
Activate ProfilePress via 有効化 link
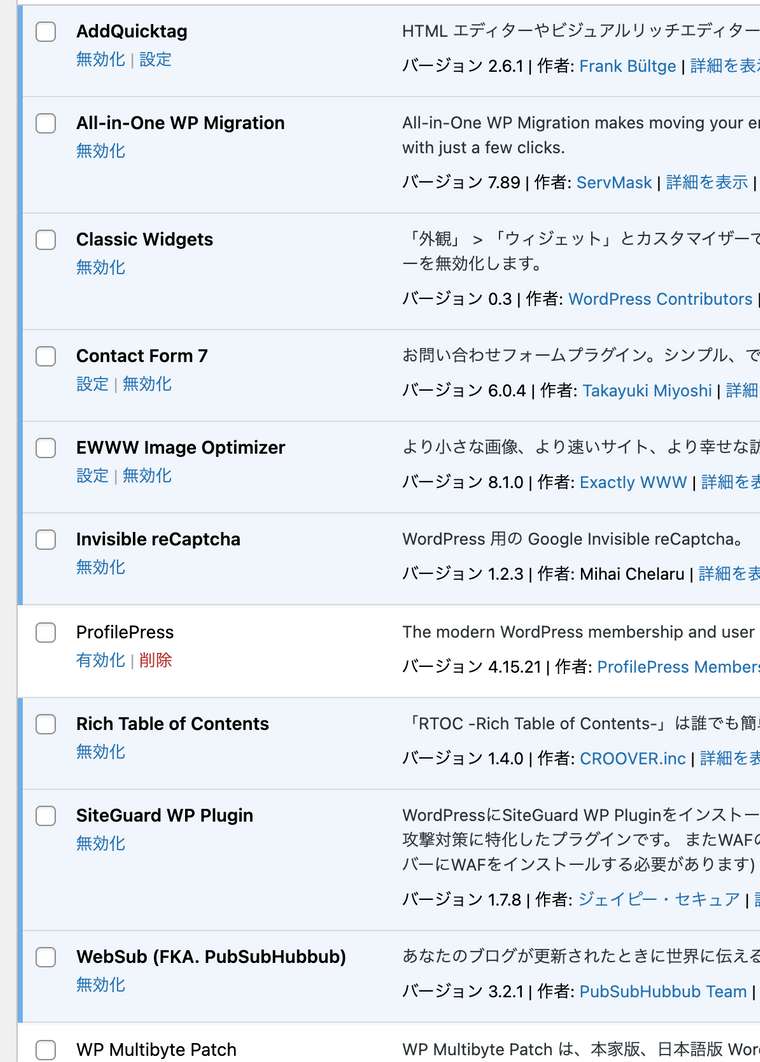click(x=100, y=660)
